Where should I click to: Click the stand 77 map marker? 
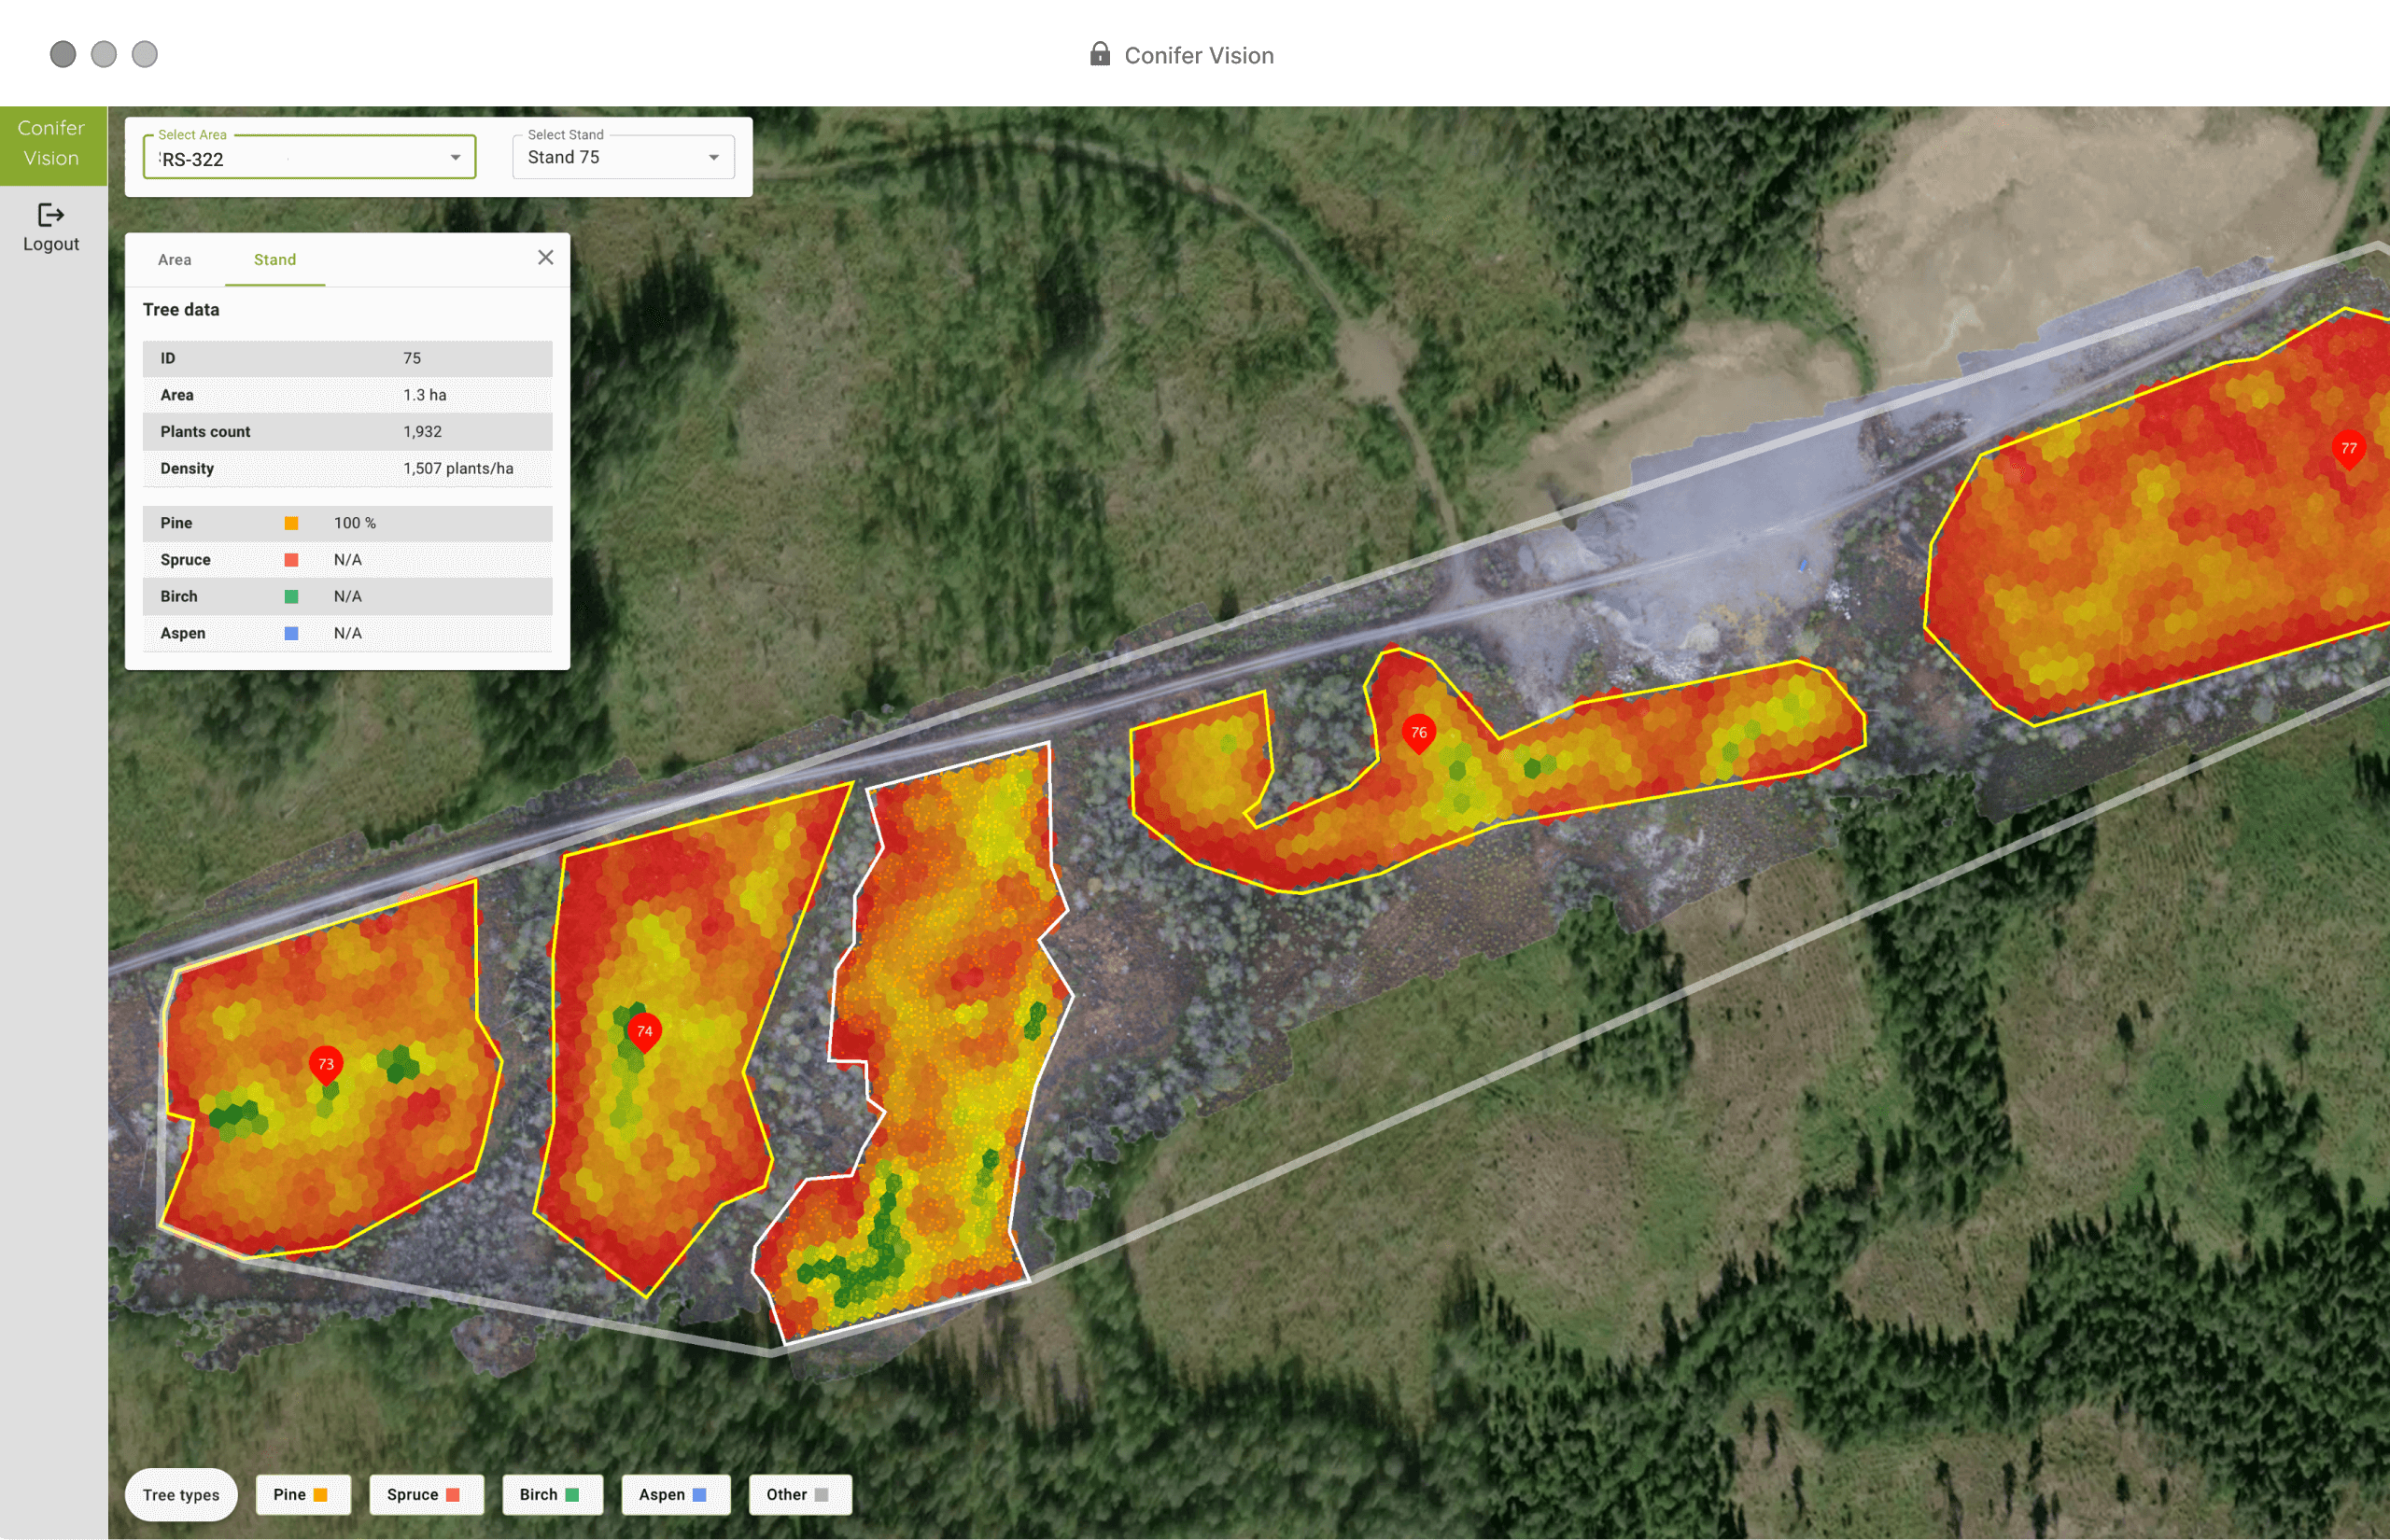pos(2348,448)
